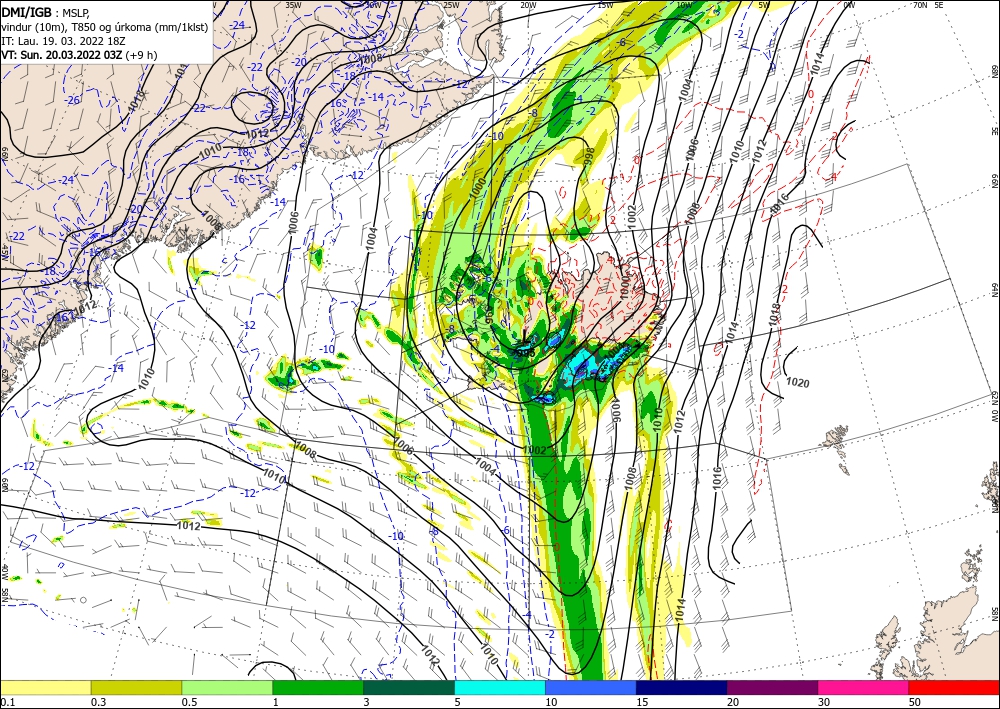
Task: Click the light green 0.5 legend band
Action: pos(227,687)
